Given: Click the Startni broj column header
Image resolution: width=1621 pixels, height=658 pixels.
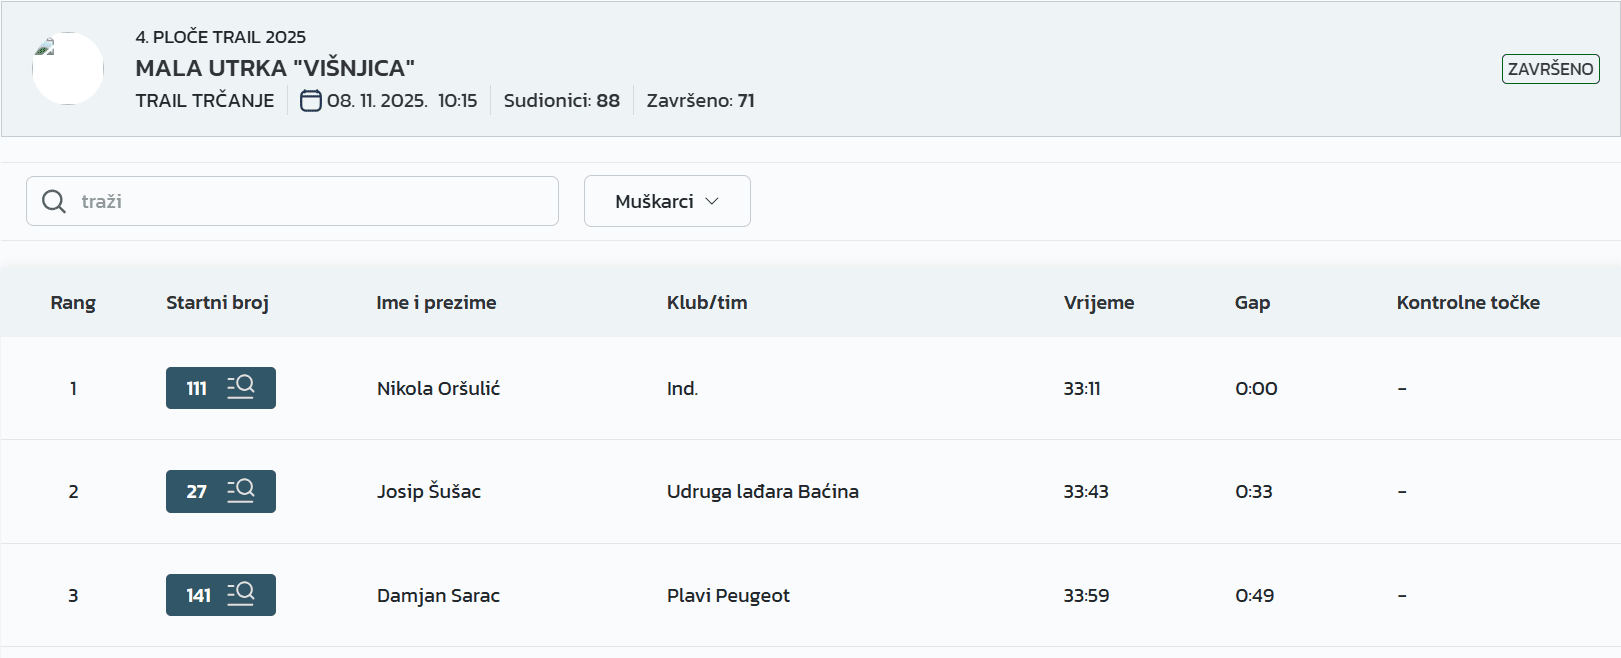Looking at the screenshot, I should [x=217, y=302].
